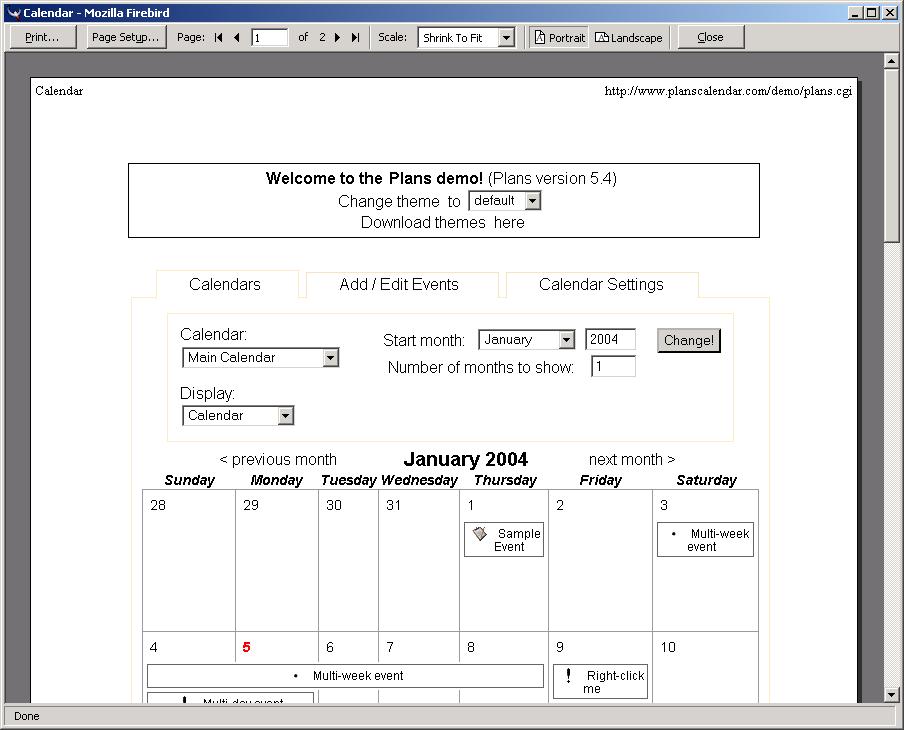This screenshot has height=730, width=904.
Task: Go to previous page arrow
Action: pyautogui.click(x=237, y=37)
